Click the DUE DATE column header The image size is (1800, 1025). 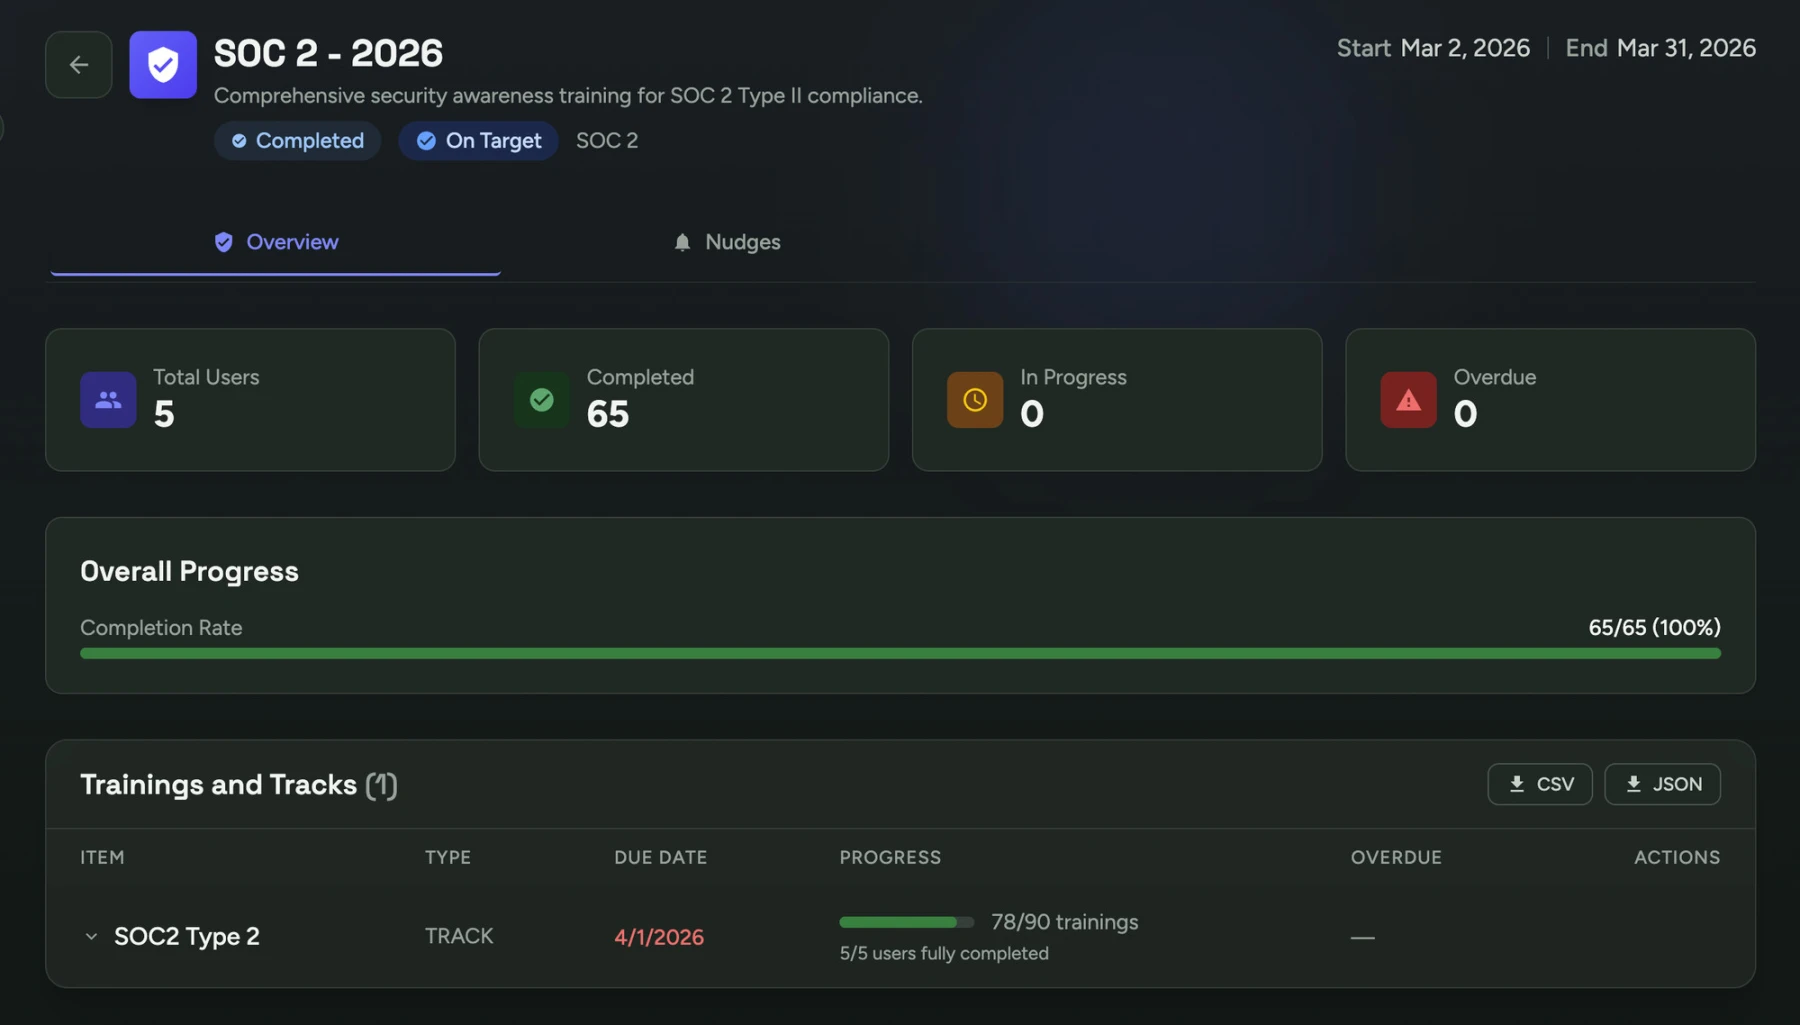click(x=661, y=858)
